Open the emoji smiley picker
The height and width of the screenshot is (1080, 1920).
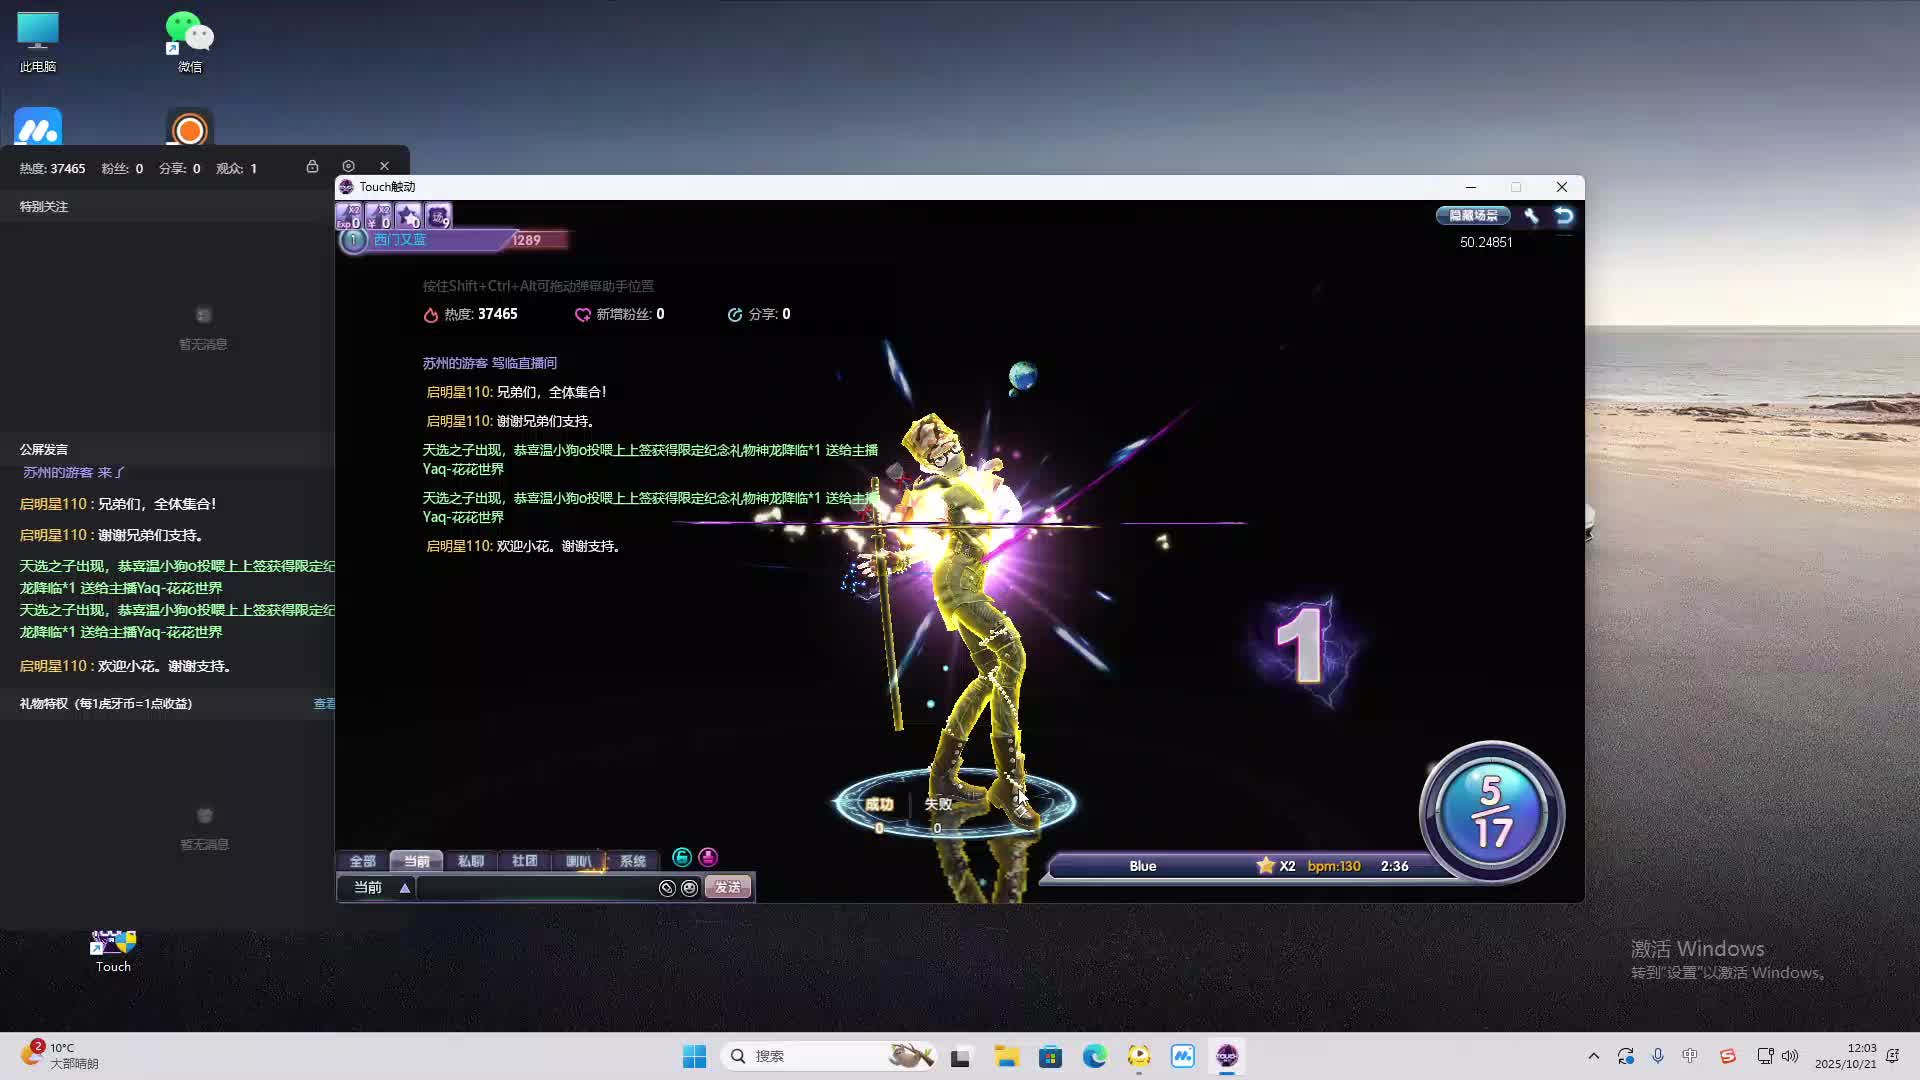click(689, 888)
